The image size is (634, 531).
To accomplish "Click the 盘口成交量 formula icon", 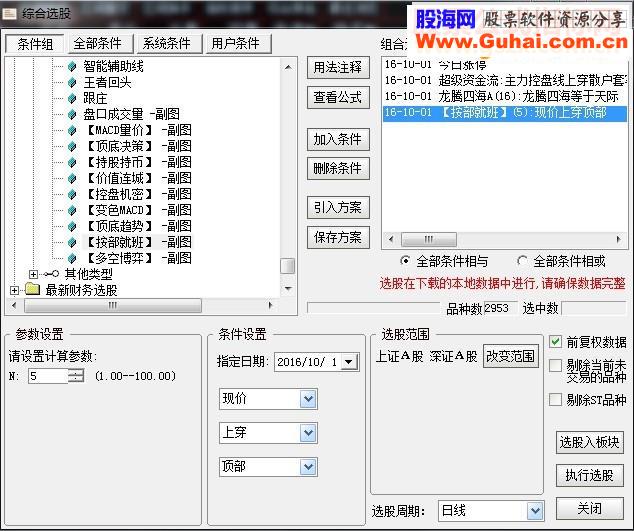I will (72, 114).
